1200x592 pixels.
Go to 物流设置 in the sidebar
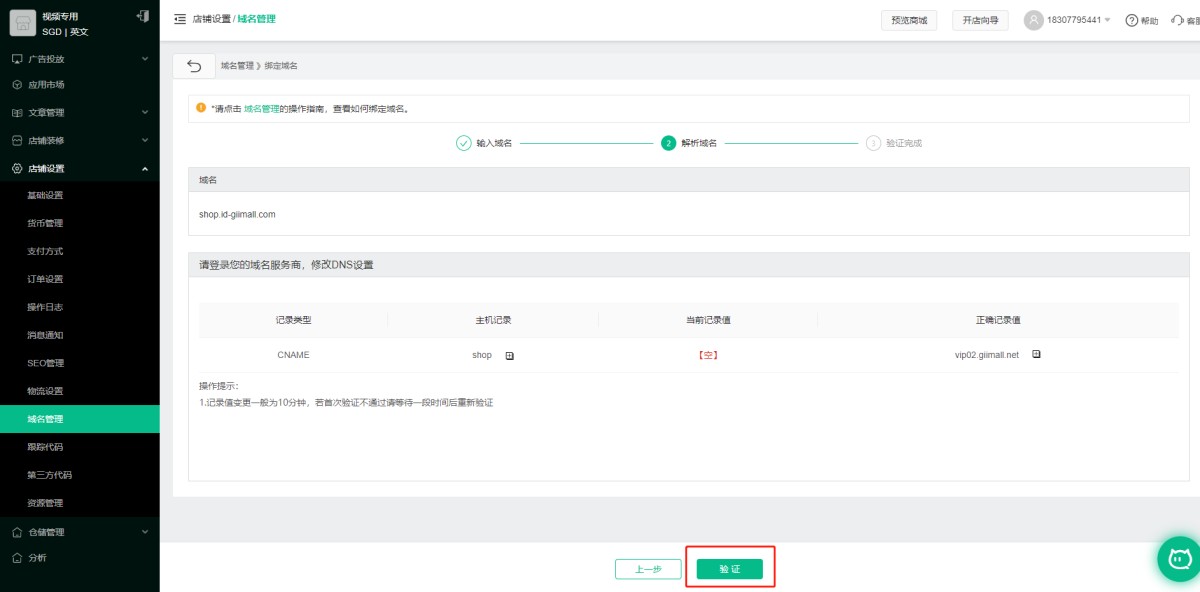tap(46, 391)
